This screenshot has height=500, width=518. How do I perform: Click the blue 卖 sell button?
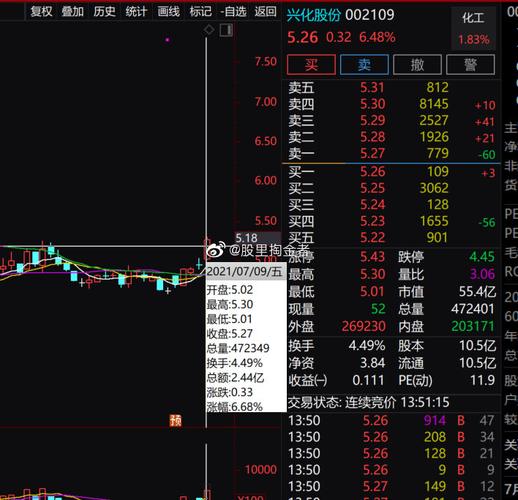click(364, 64)
